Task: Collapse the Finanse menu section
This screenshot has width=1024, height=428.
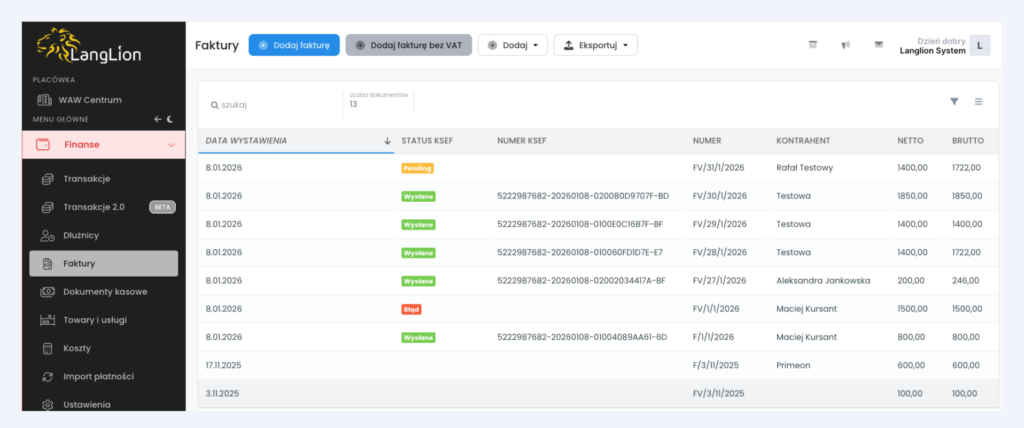Action: coord(171,145)
